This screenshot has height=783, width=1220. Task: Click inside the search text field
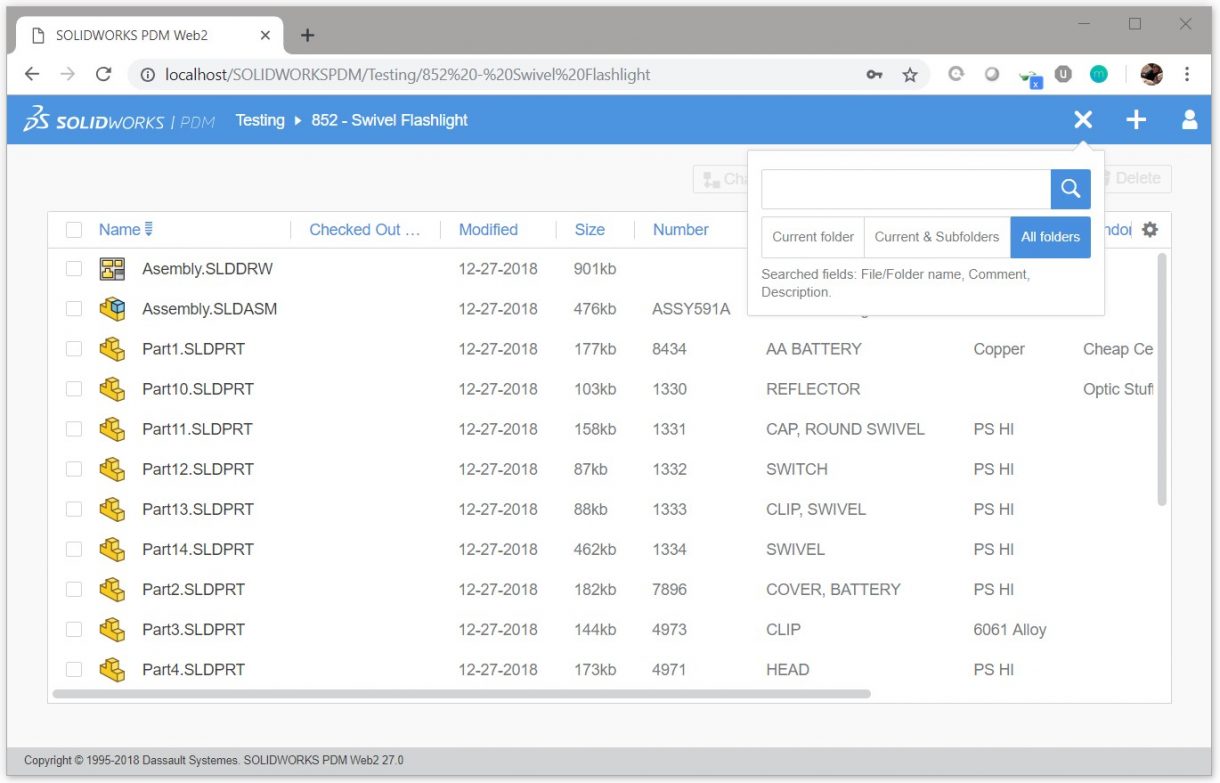pyautogui.click(x=906, y=189)
